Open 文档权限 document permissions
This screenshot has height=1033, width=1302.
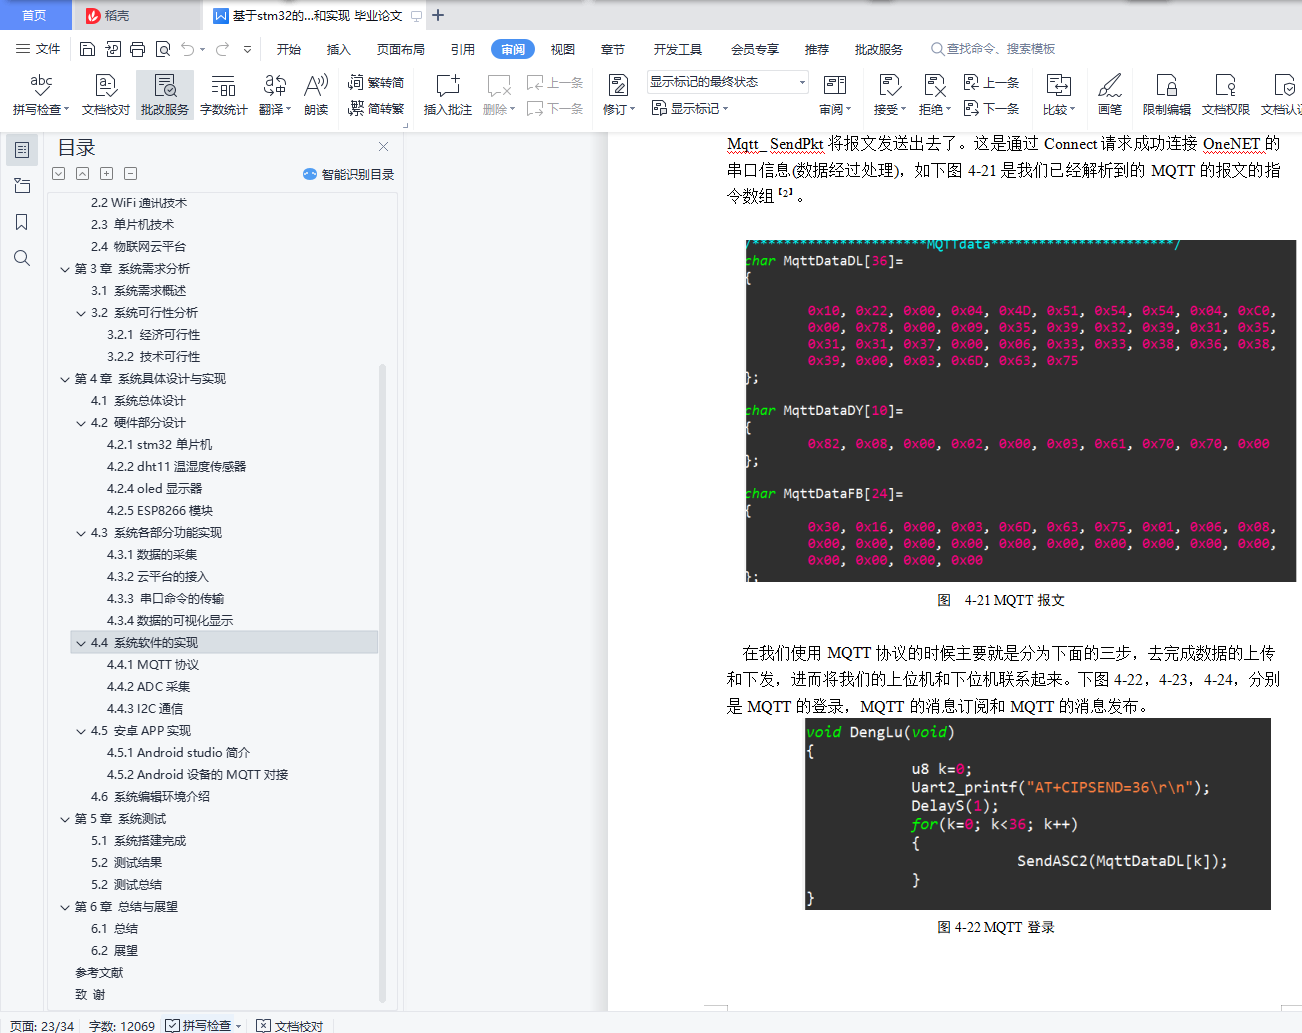point(1226,95)
